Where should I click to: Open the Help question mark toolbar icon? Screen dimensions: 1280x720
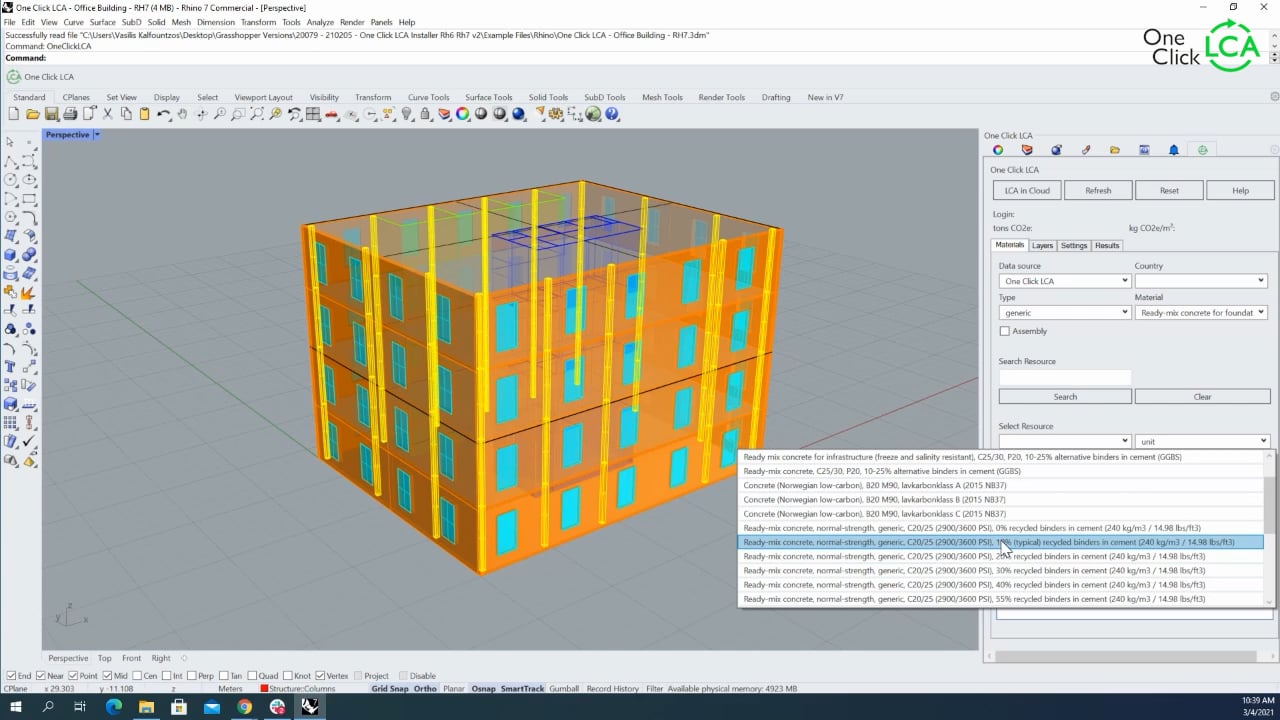(612, 115)
